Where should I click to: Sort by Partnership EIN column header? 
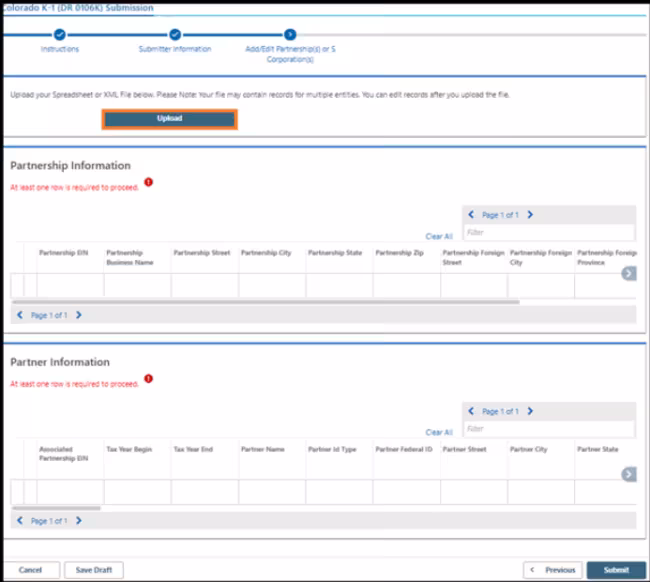(x=63, y=253)
